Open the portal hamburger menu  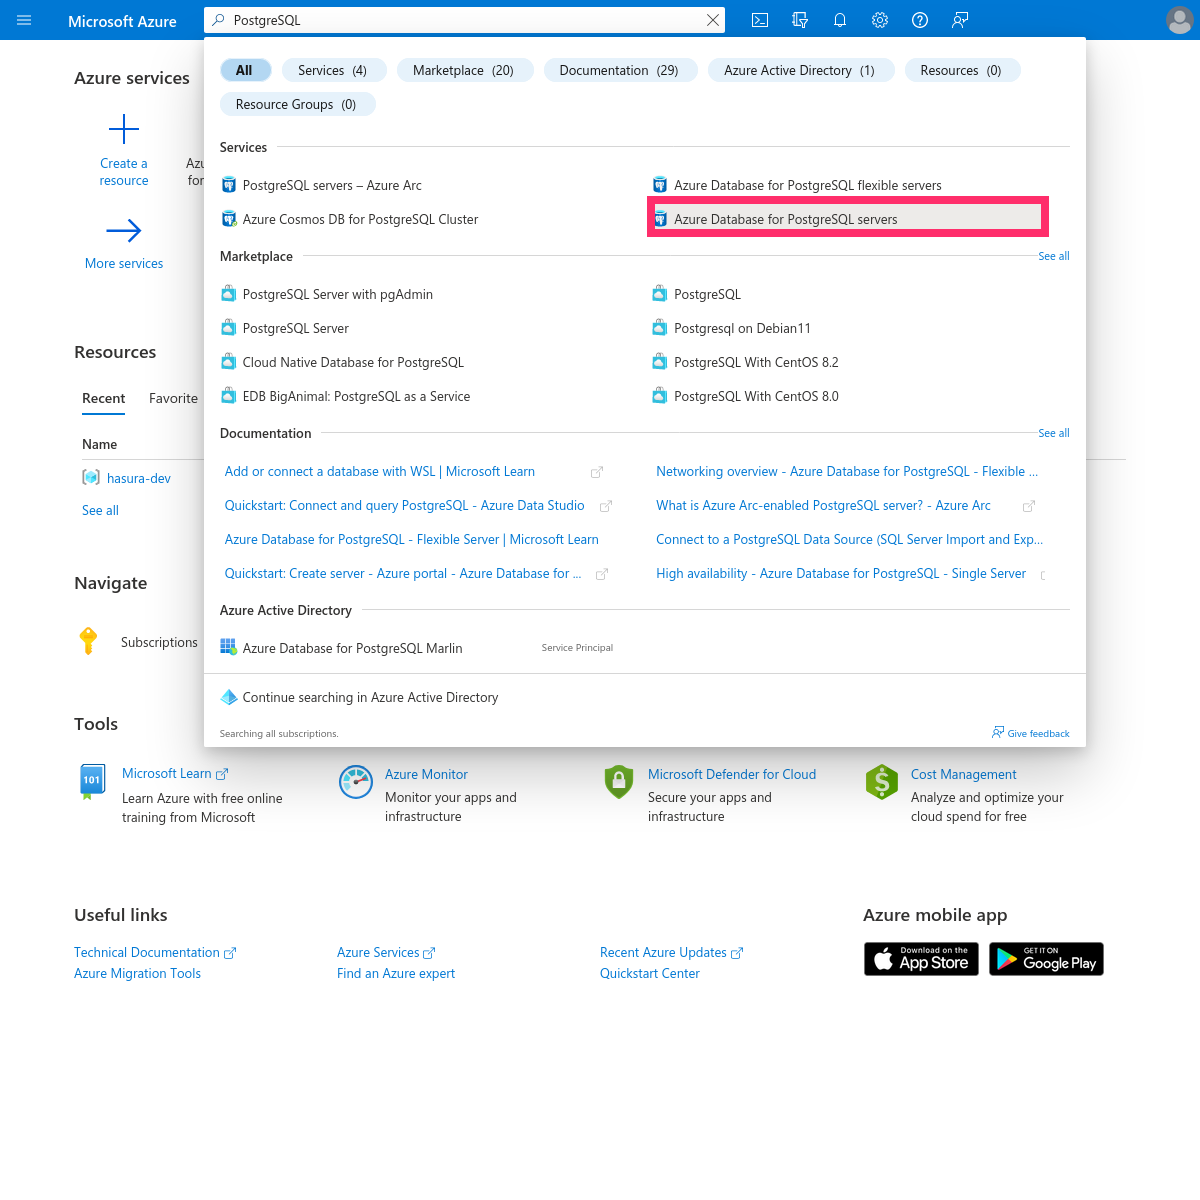[x=24, y=20]
